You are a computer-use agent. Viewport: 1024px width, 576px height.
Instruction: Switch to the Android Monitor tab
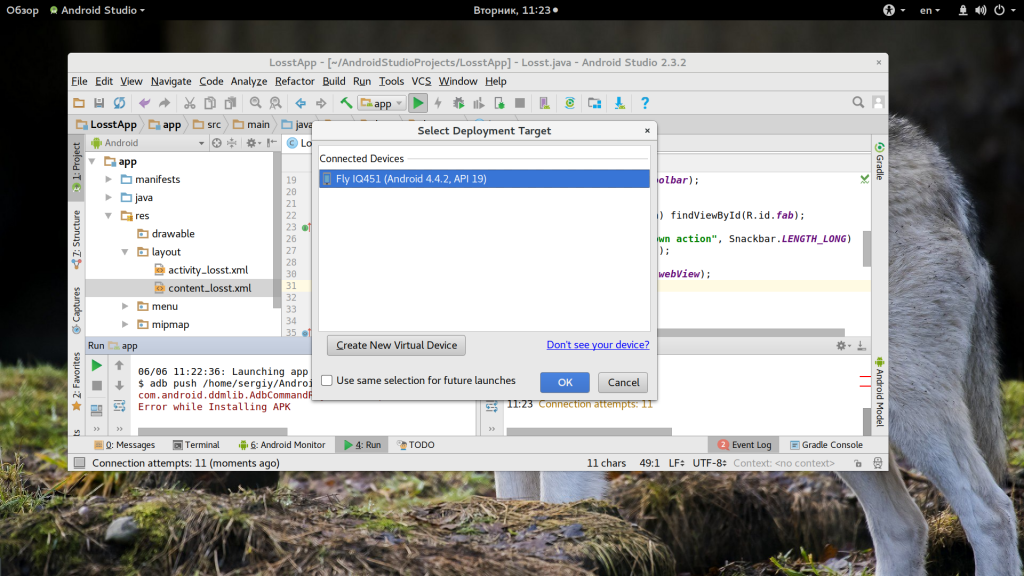coord(281,445)
